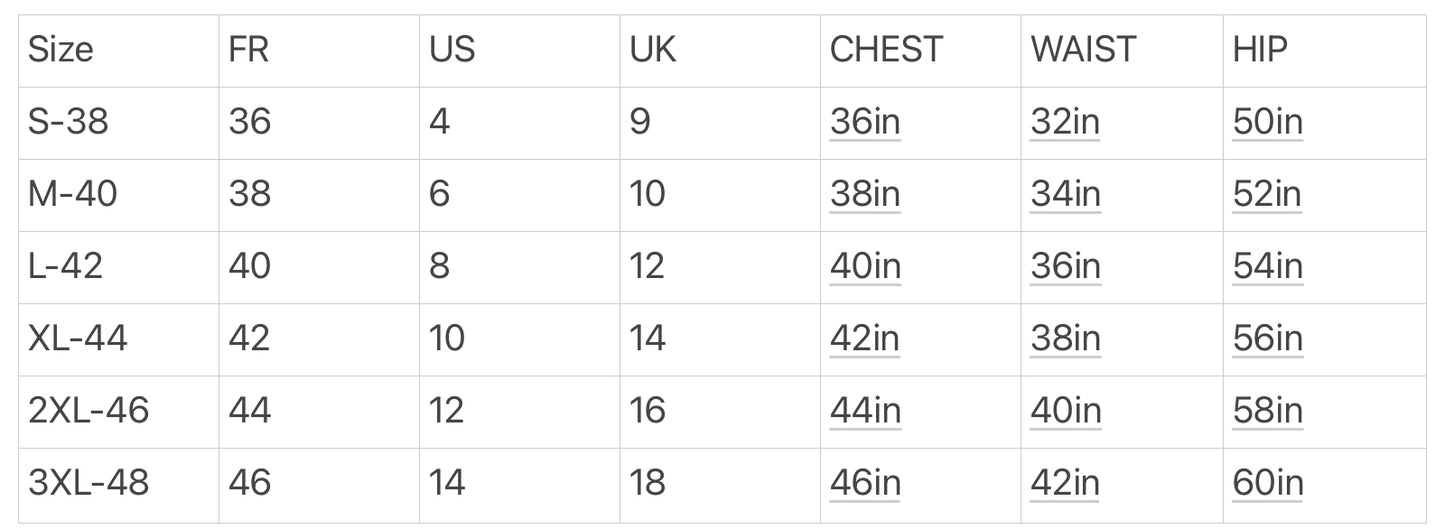Screen dimensions: 1445x529
Task: Open the 46in chest measurement link
Action: coord(865,483)
